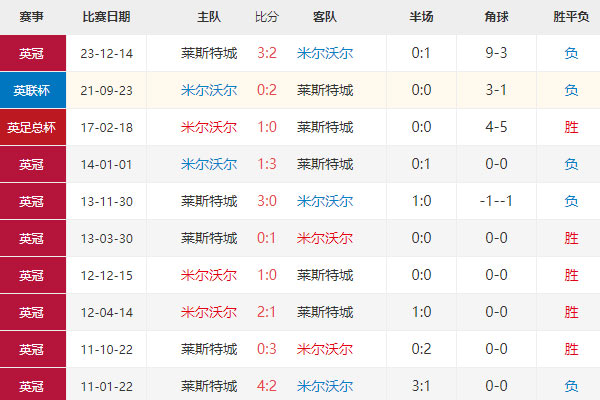Open the 0:1 score for 13-03-30
The image size is (600, 400).
click(266, 238)
